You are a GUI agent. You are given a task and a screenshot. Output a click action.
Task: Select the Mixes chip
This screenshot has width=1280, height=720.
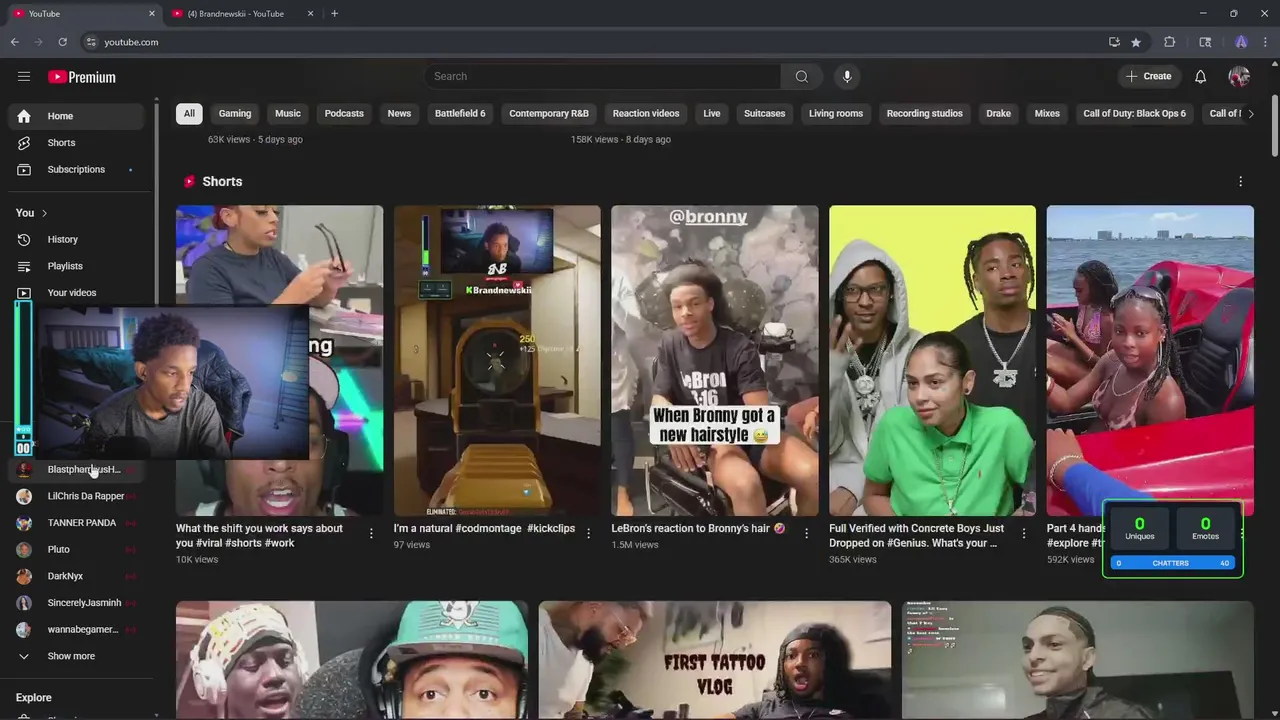[x=1047, y=114]
